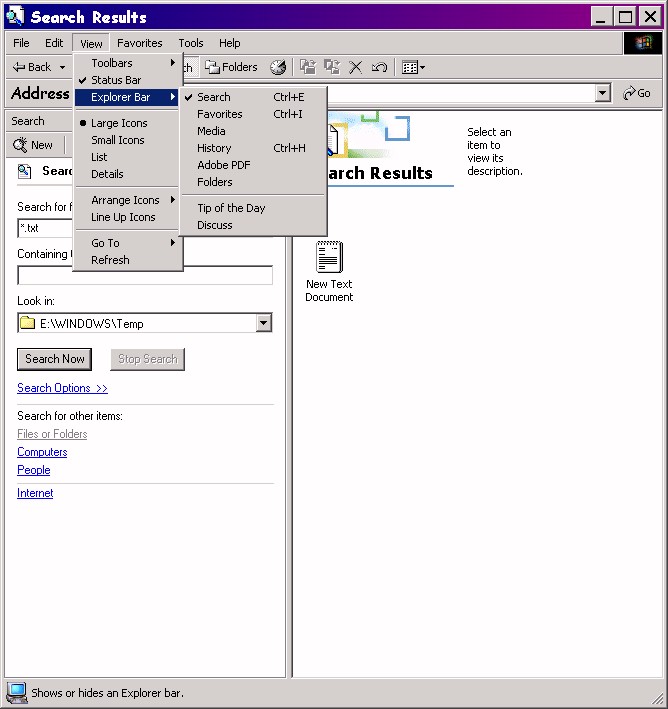Click the Go button beside address bar

[x=637, y=93]
